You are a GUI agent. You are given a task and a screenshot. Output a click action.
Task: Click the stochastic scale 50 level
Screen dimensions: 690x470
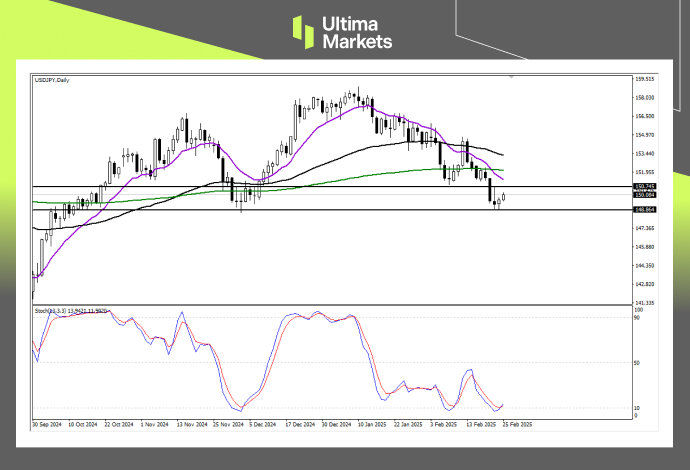point(637,363)
